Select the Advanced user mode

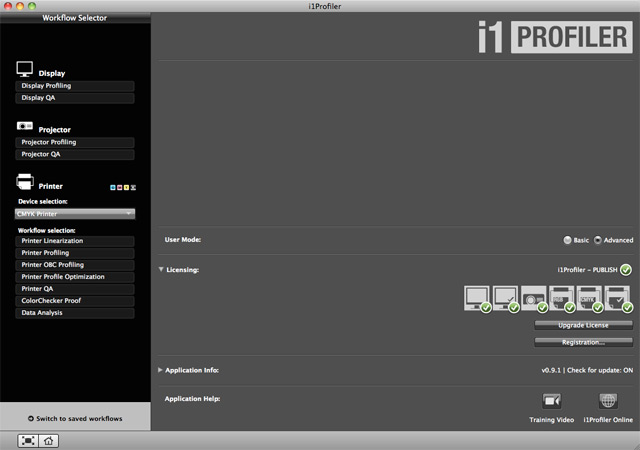[x=598, y=240]
